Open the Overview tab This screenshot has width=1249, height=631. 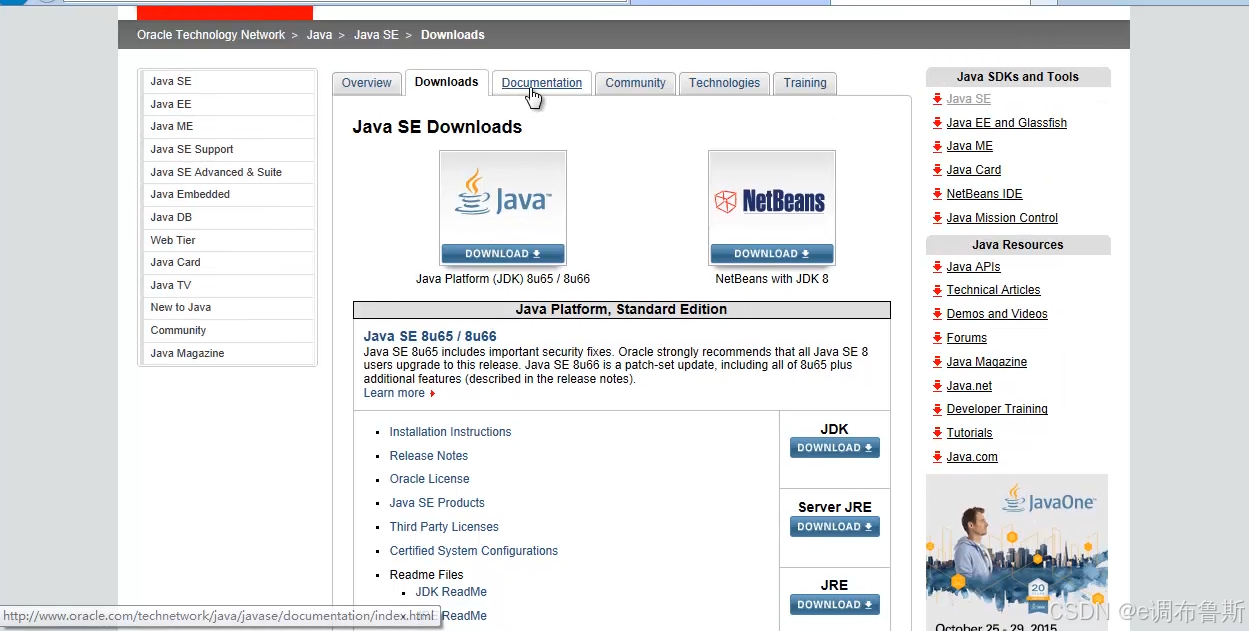366,83
